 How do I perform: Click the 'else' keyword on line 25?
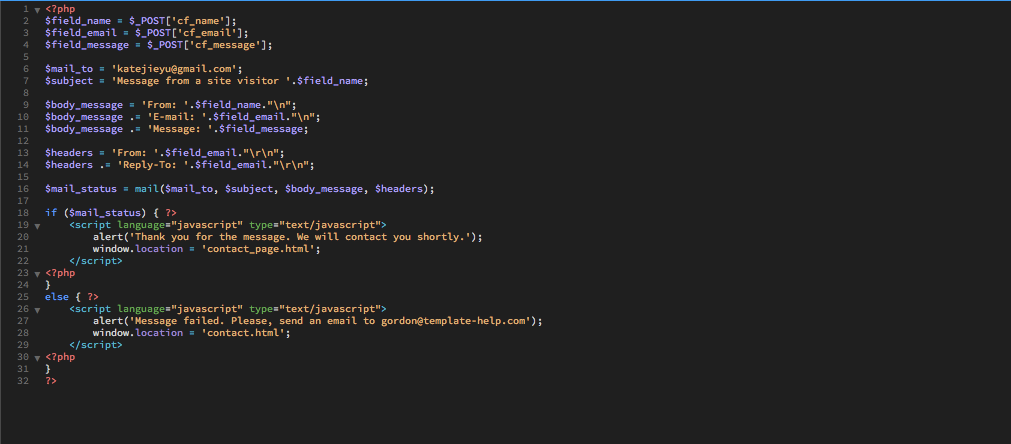point(57,297)
